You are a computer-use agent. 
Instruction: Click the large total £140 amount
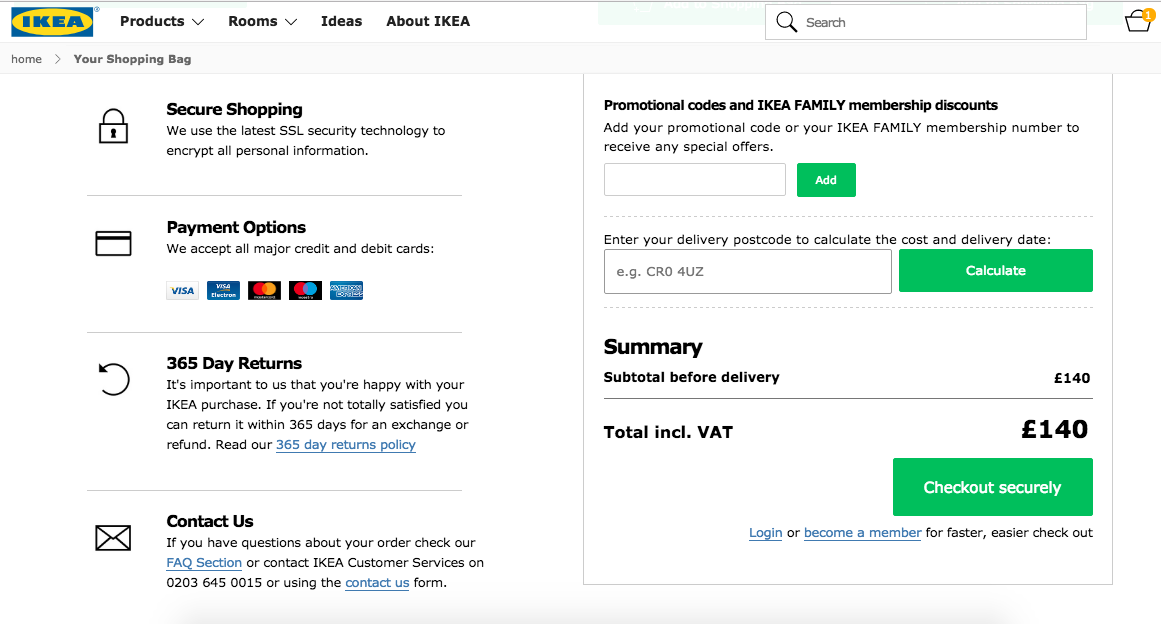click(x=1054, y=429)
